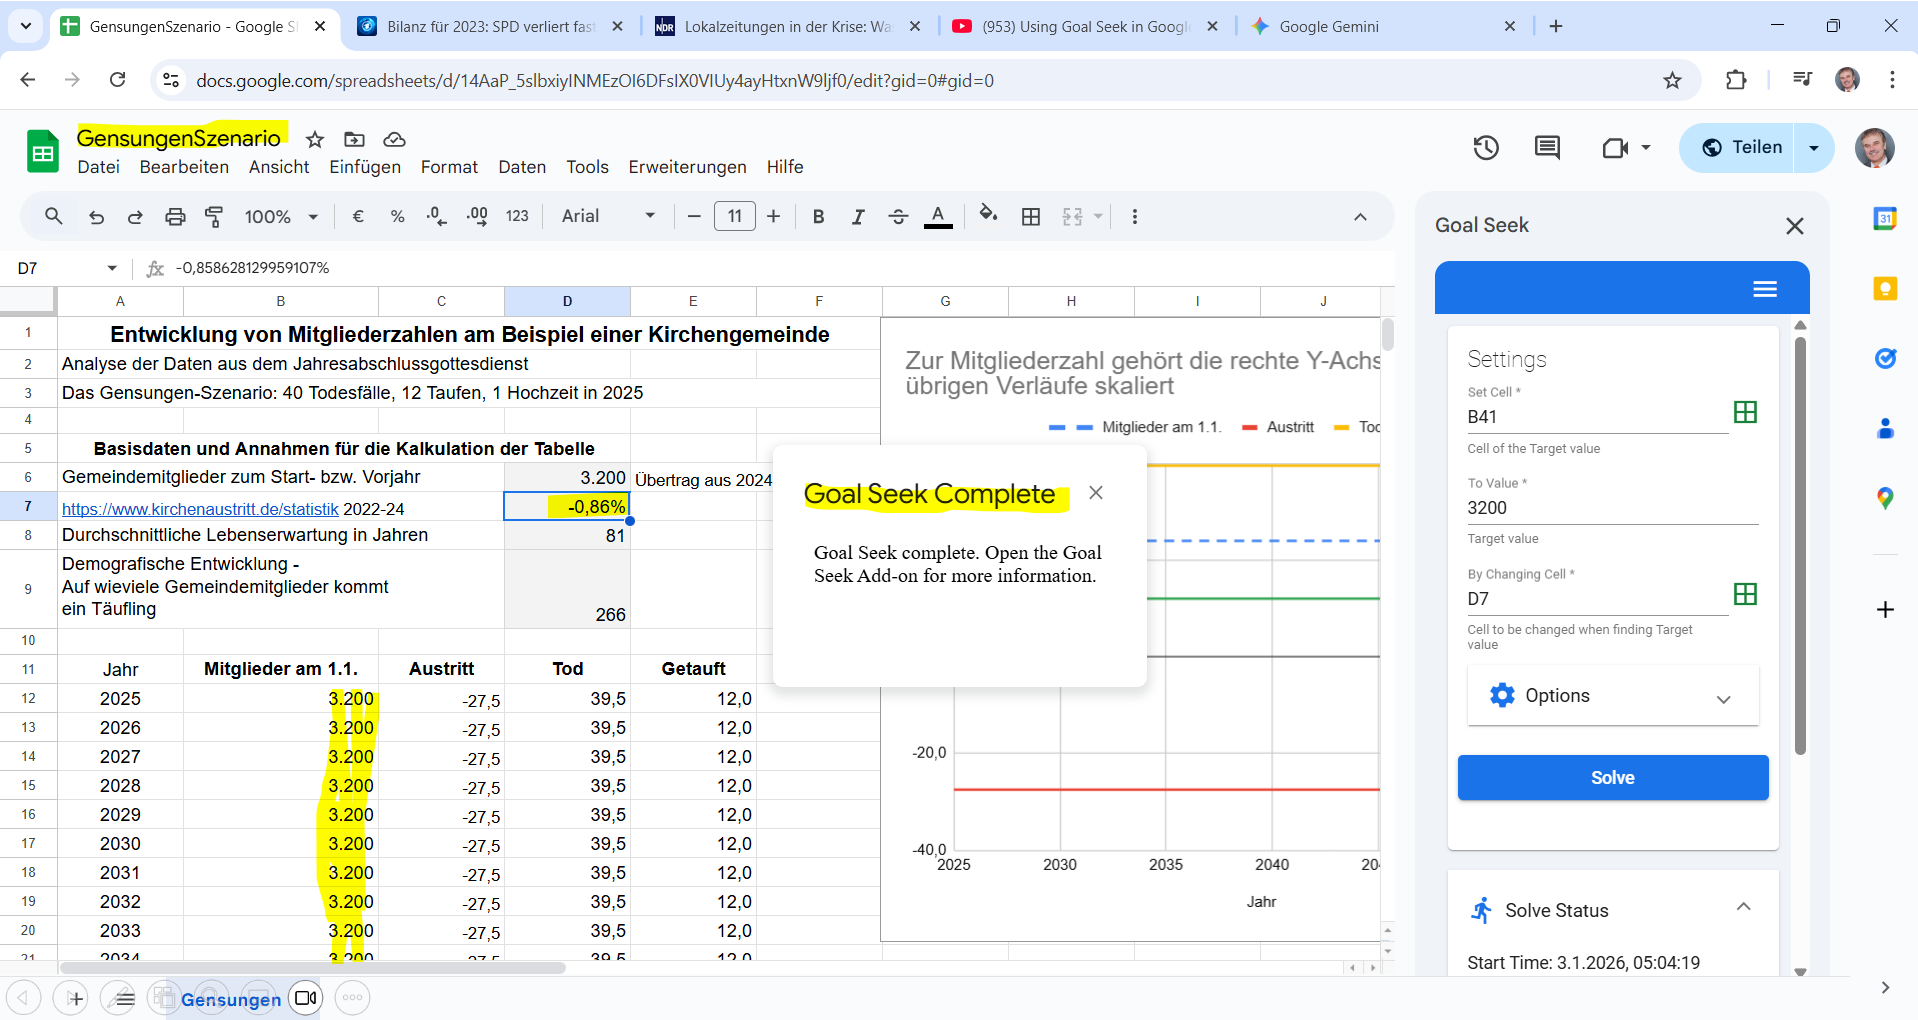Image resolution: width=1918 pixels, height=1020 pixels.
Task: Open hamburger menu in Goal Seek header
Action: [1765, 289]
